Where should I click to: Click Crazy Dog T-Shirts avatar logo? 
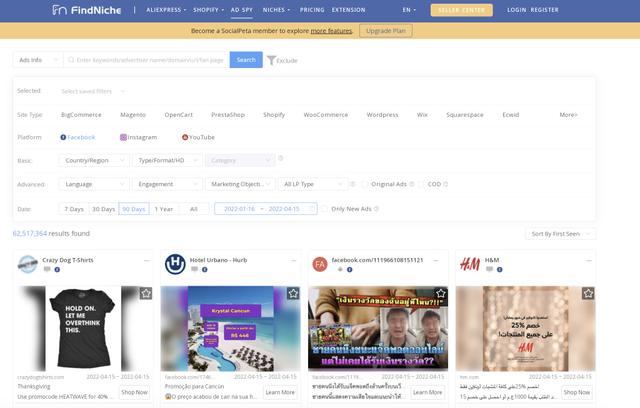click(x=28, y=264)
